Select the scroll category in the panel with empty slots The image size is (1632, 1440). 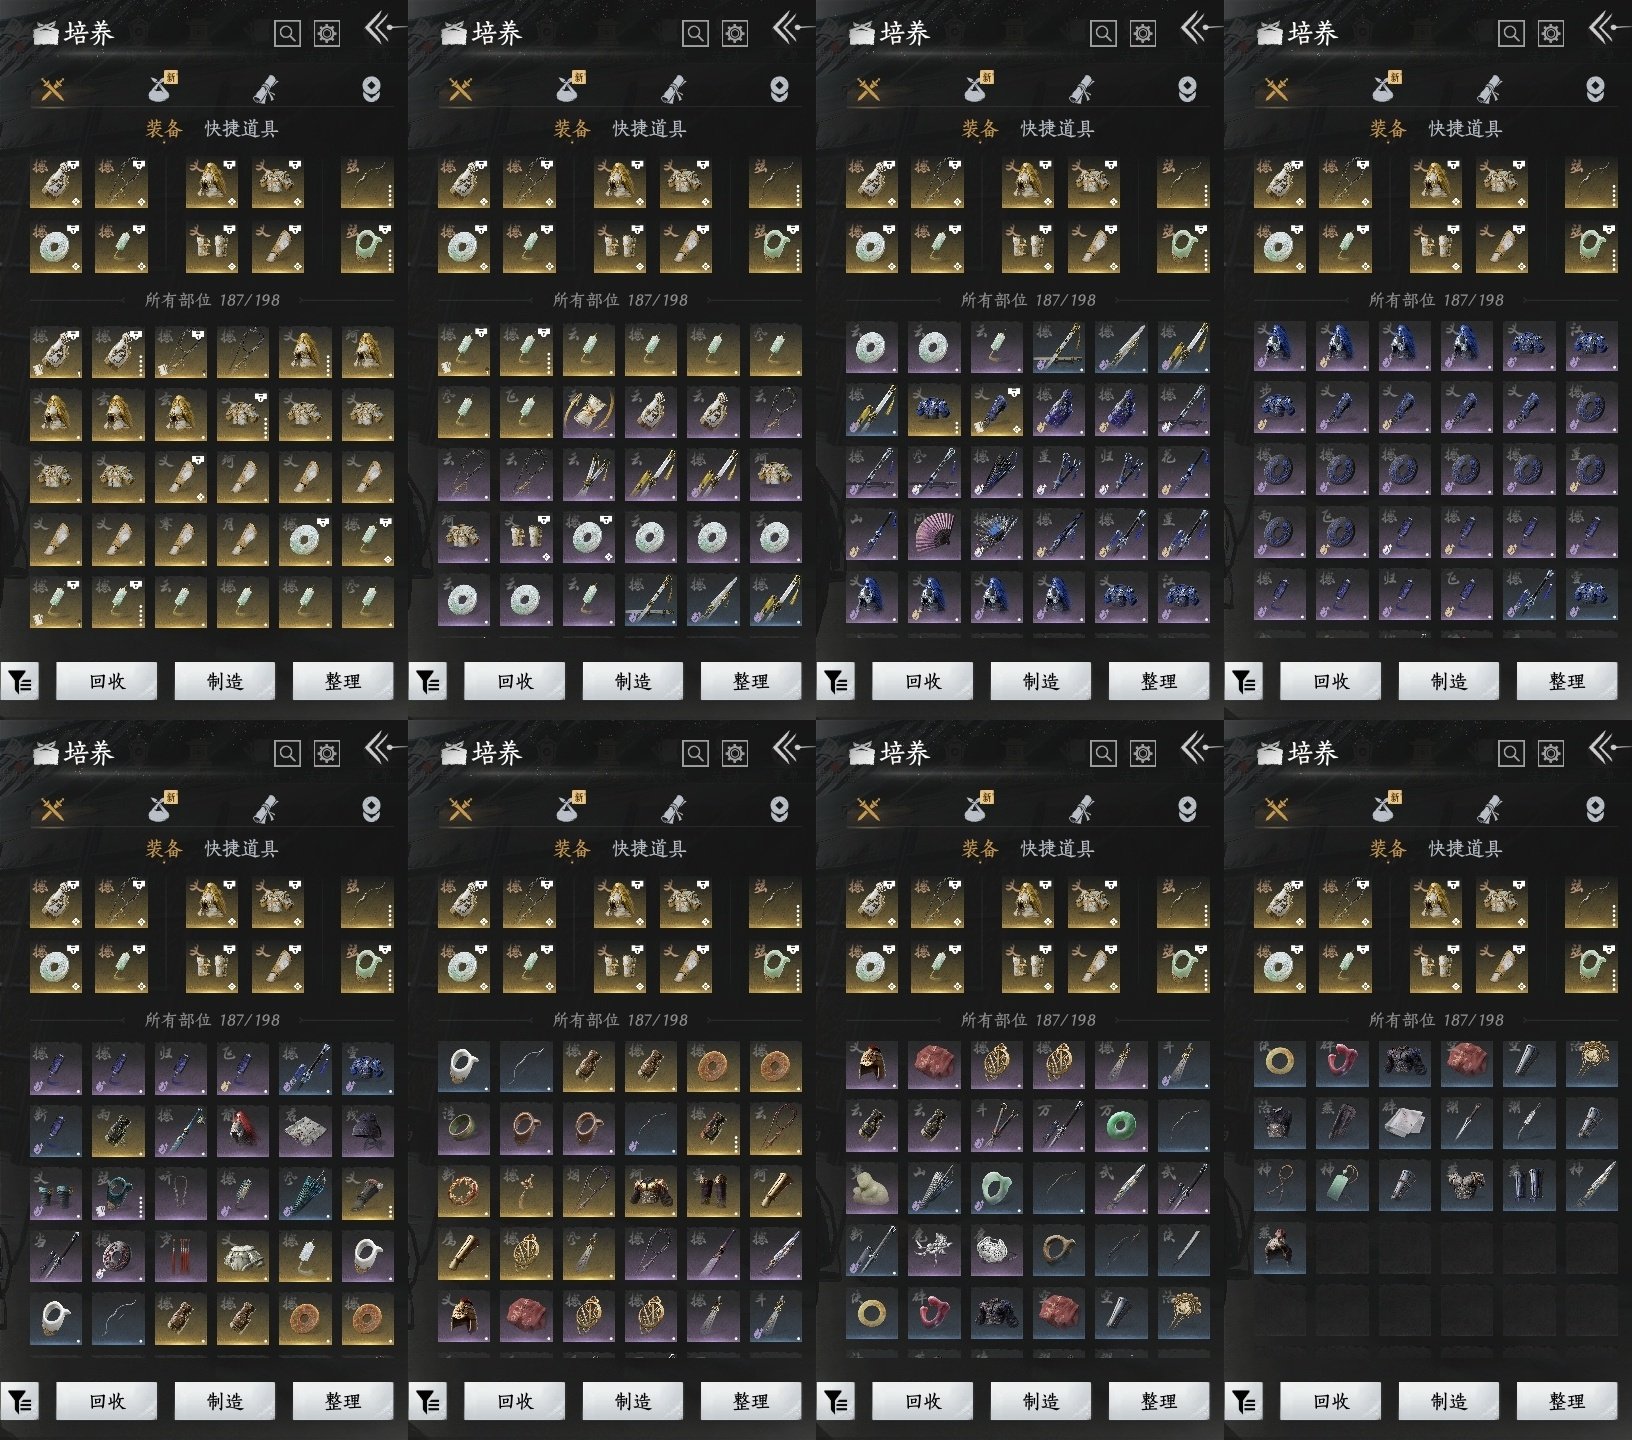pyautogui.click(x=1489, y=808)
